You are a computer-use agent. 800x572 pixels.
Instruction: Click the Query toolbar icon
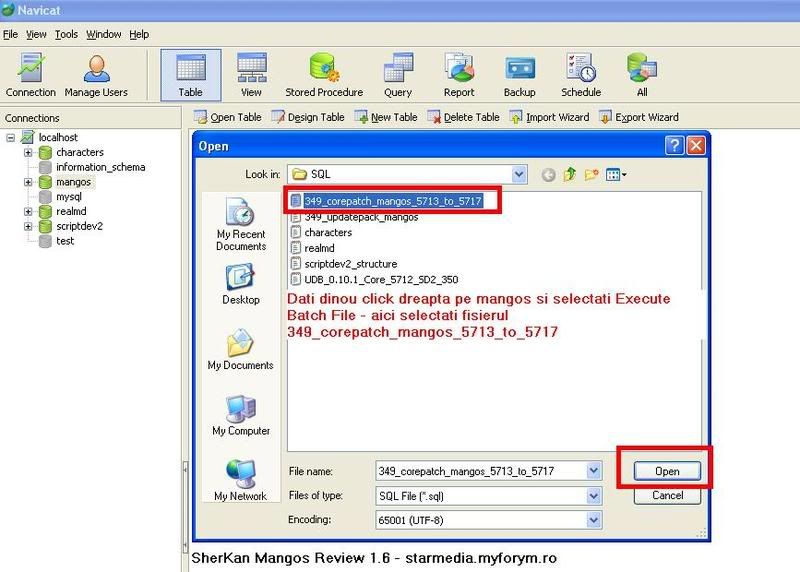point(397,75)
